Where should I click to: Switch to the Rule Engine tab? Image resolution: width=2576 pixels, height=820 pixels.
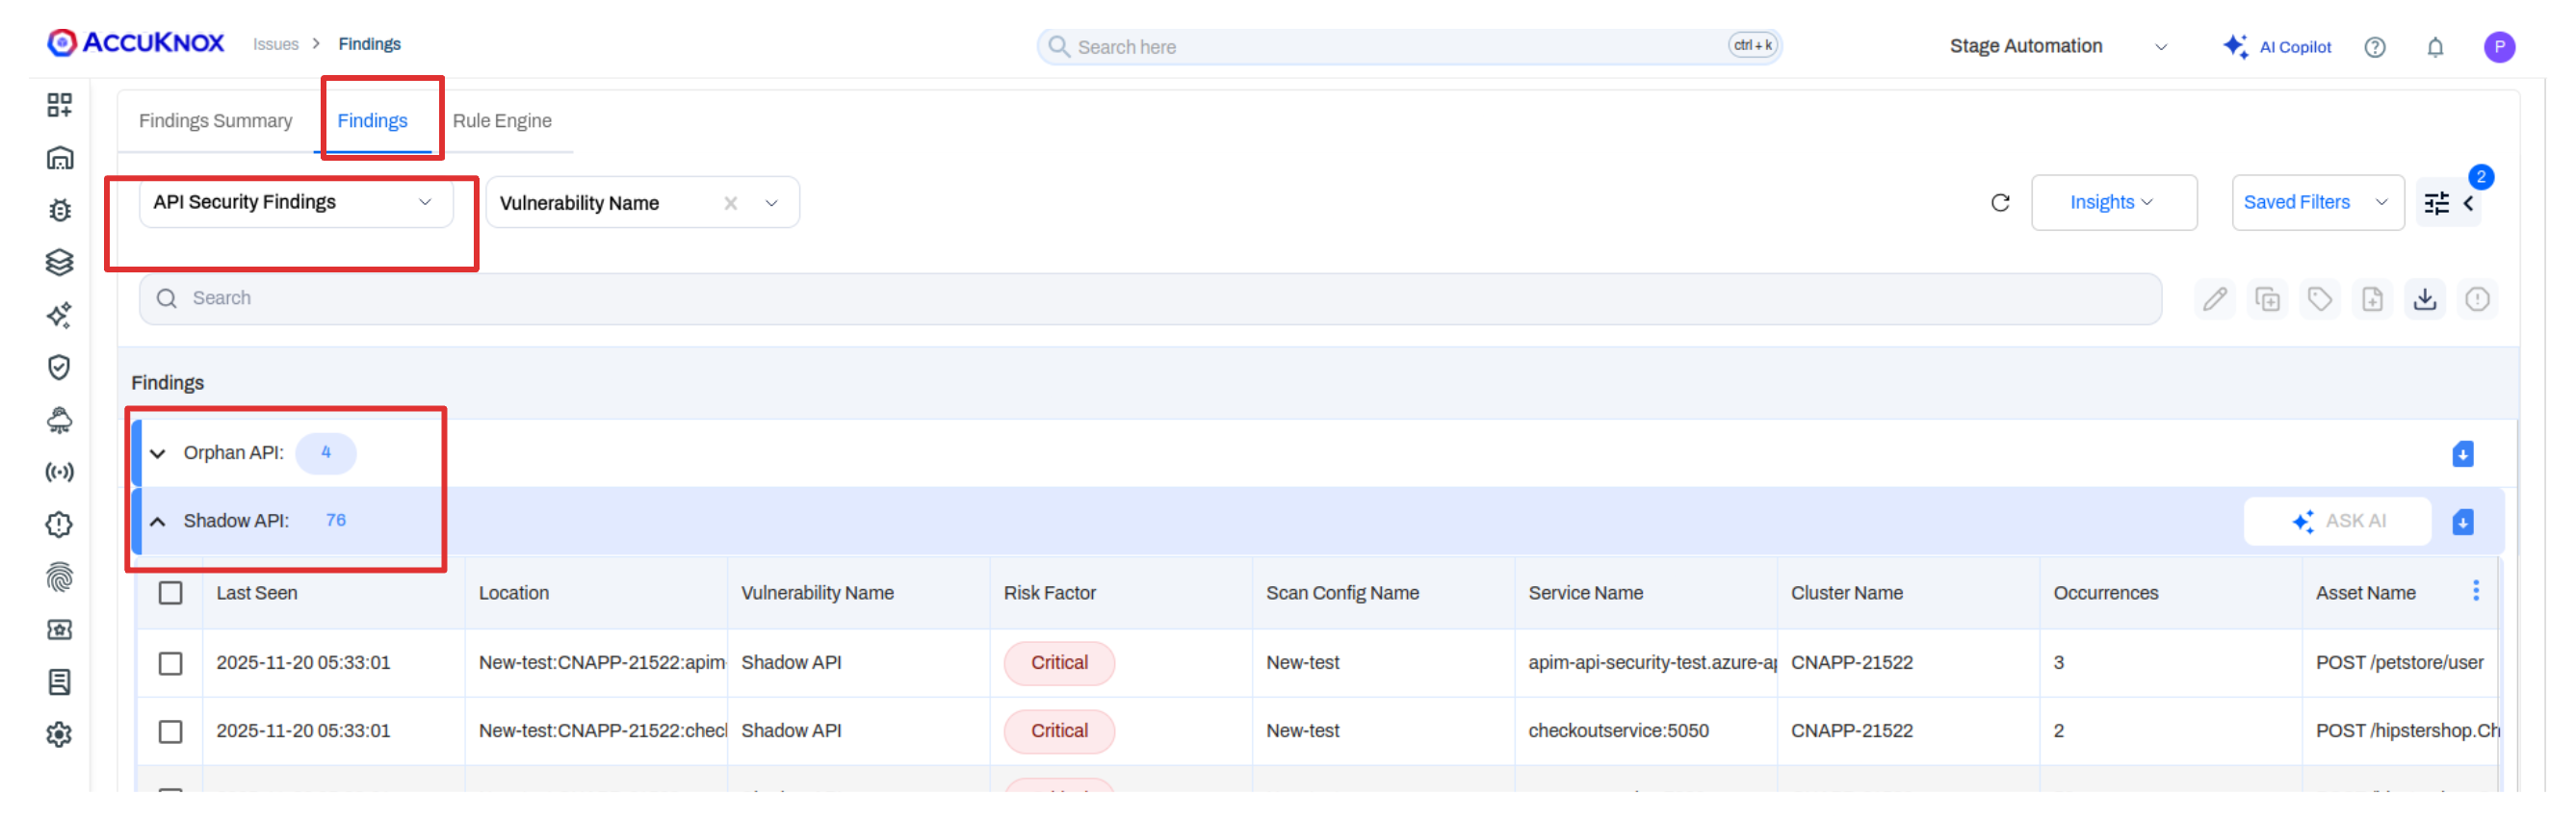tap(501, 121)
